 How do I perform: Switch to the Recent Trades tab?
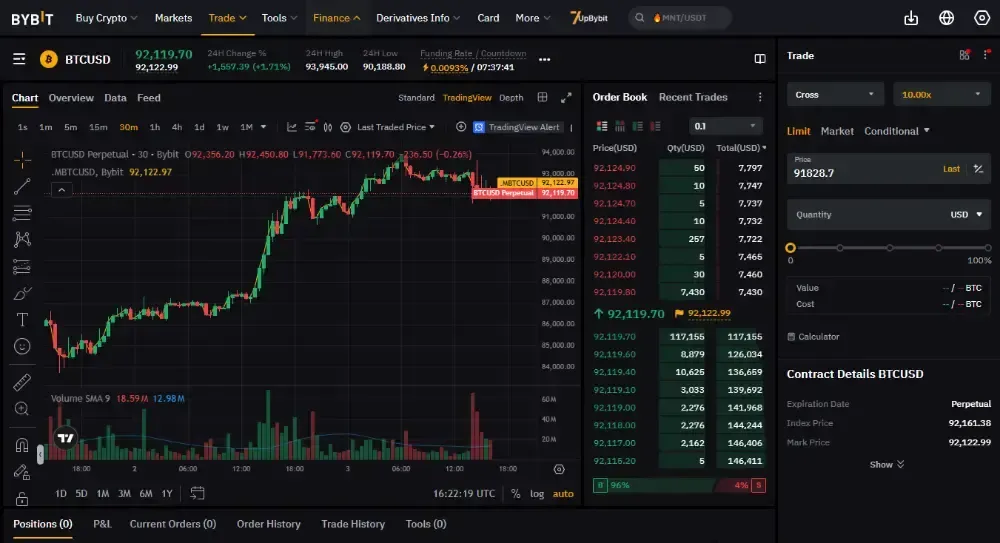coord(693,97)
